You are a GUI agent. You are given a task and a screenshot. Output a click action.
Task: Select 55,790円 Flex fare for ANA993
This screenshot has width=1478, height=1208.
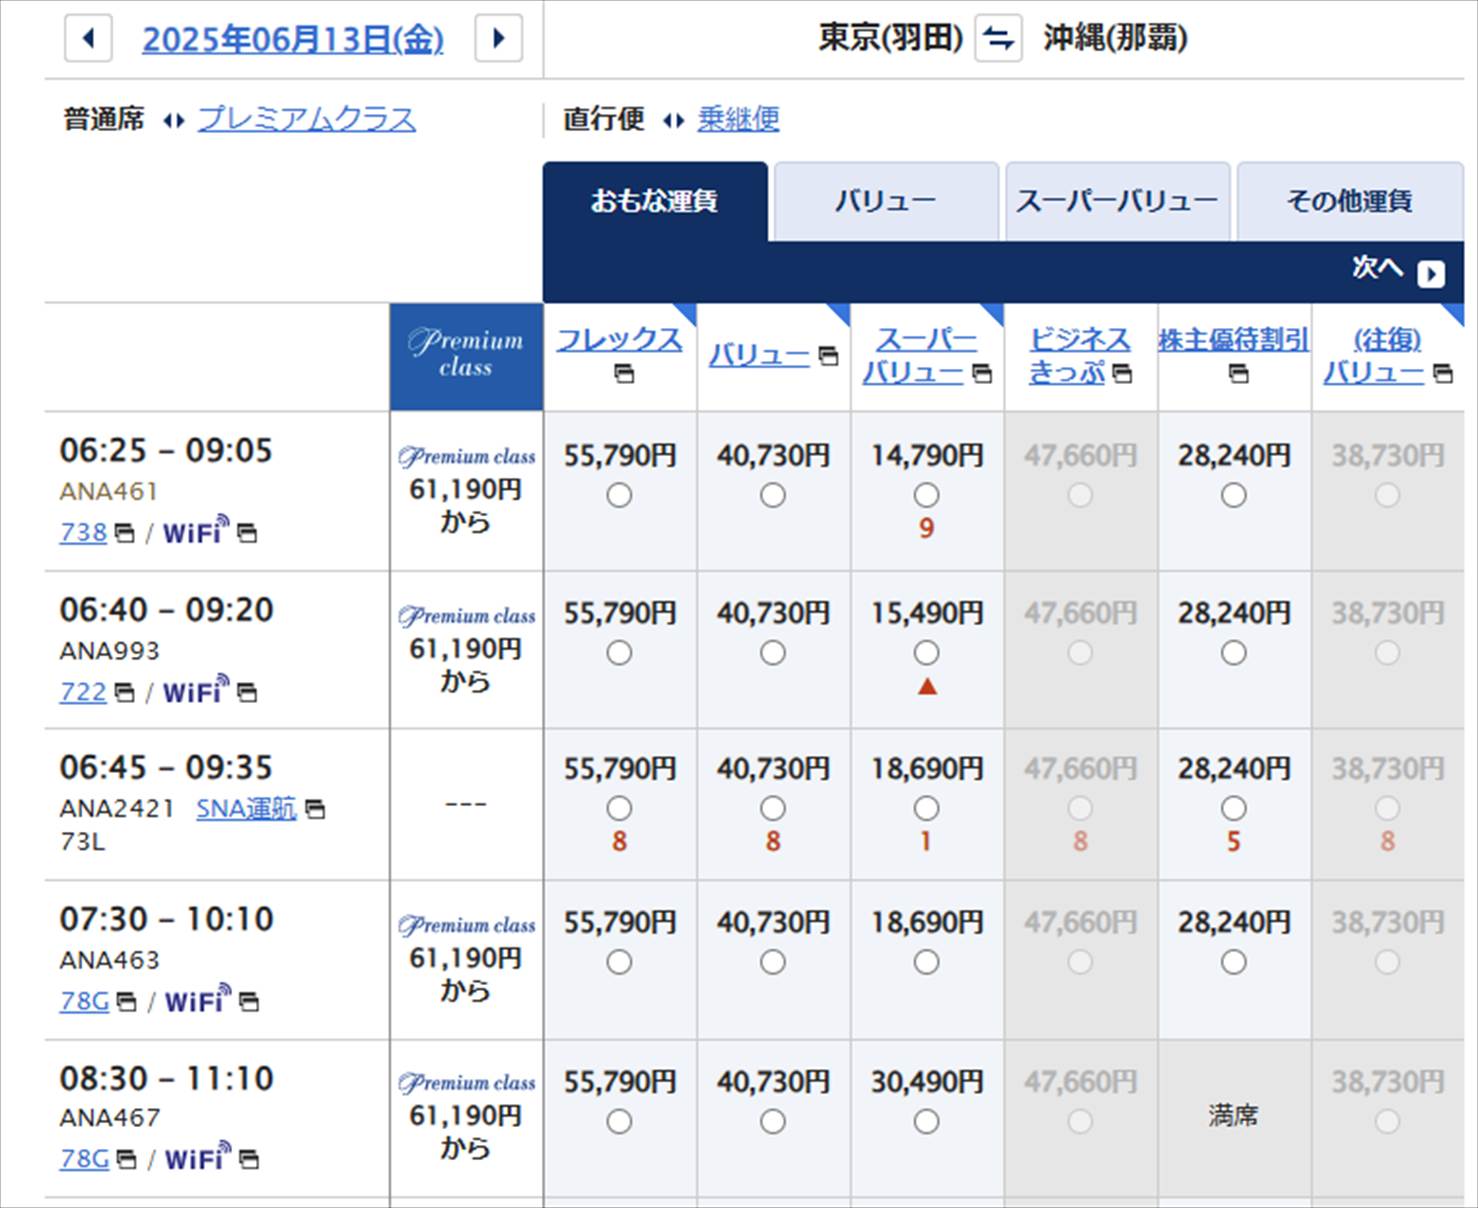pyautogui.click(x=619, y=653)
